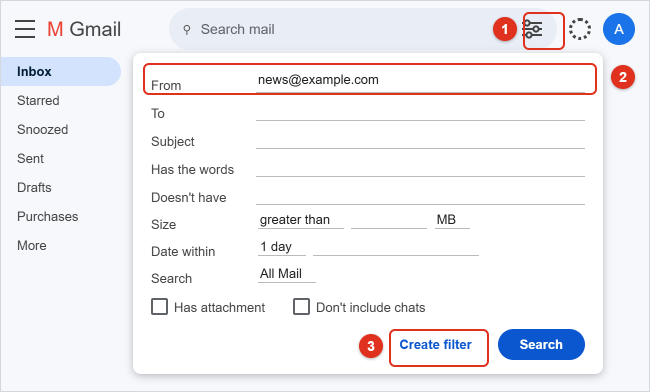Open the Starred folder

coord(38,100)
